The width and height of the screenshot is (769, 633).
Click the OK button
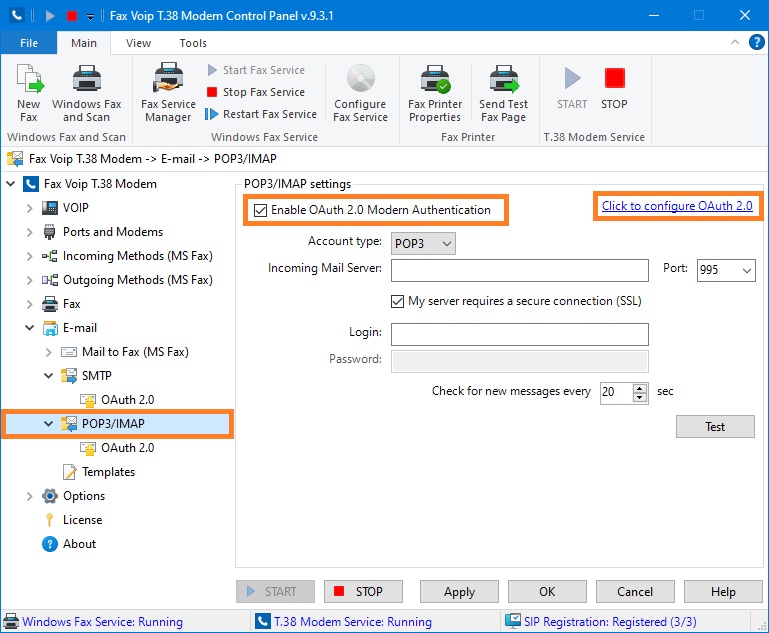tap(547, 591)
